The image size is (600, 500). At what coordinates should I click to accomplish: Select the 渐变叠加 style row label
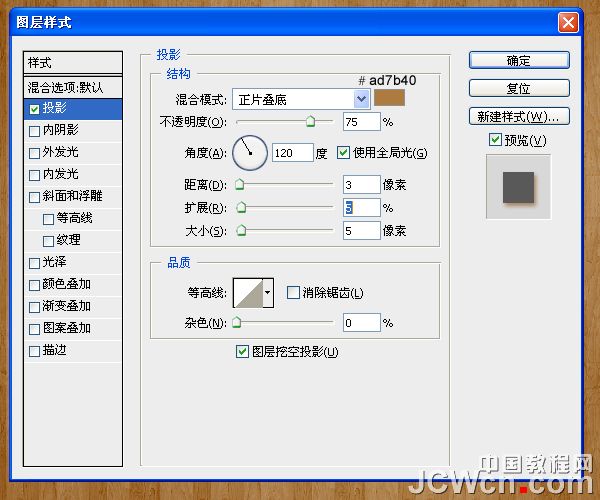(x=67, y=306)
